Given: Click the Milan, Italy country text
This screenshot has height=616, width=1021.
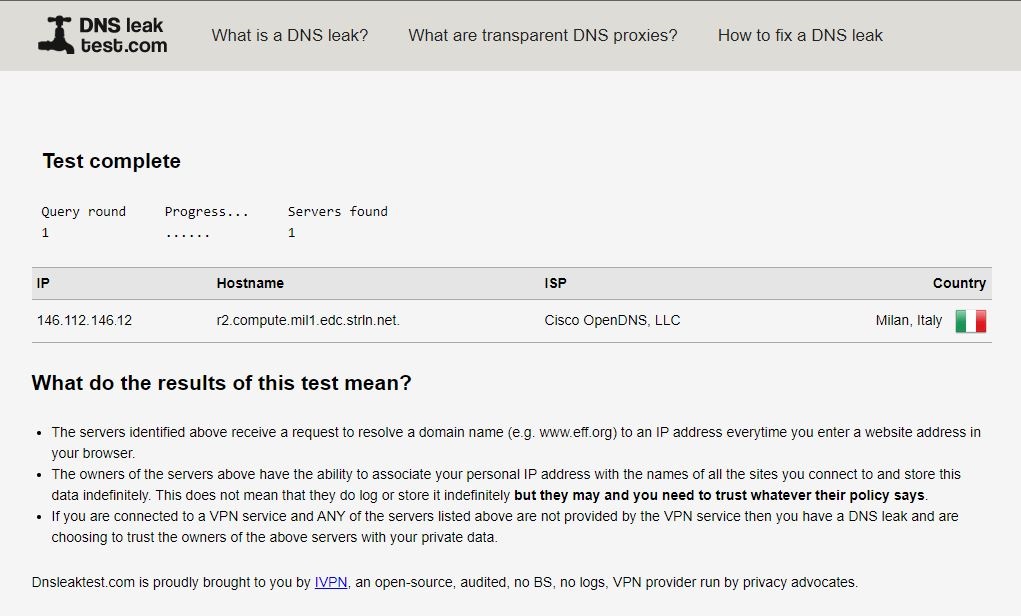Looking at the screenshot, I should coord(908,321).
